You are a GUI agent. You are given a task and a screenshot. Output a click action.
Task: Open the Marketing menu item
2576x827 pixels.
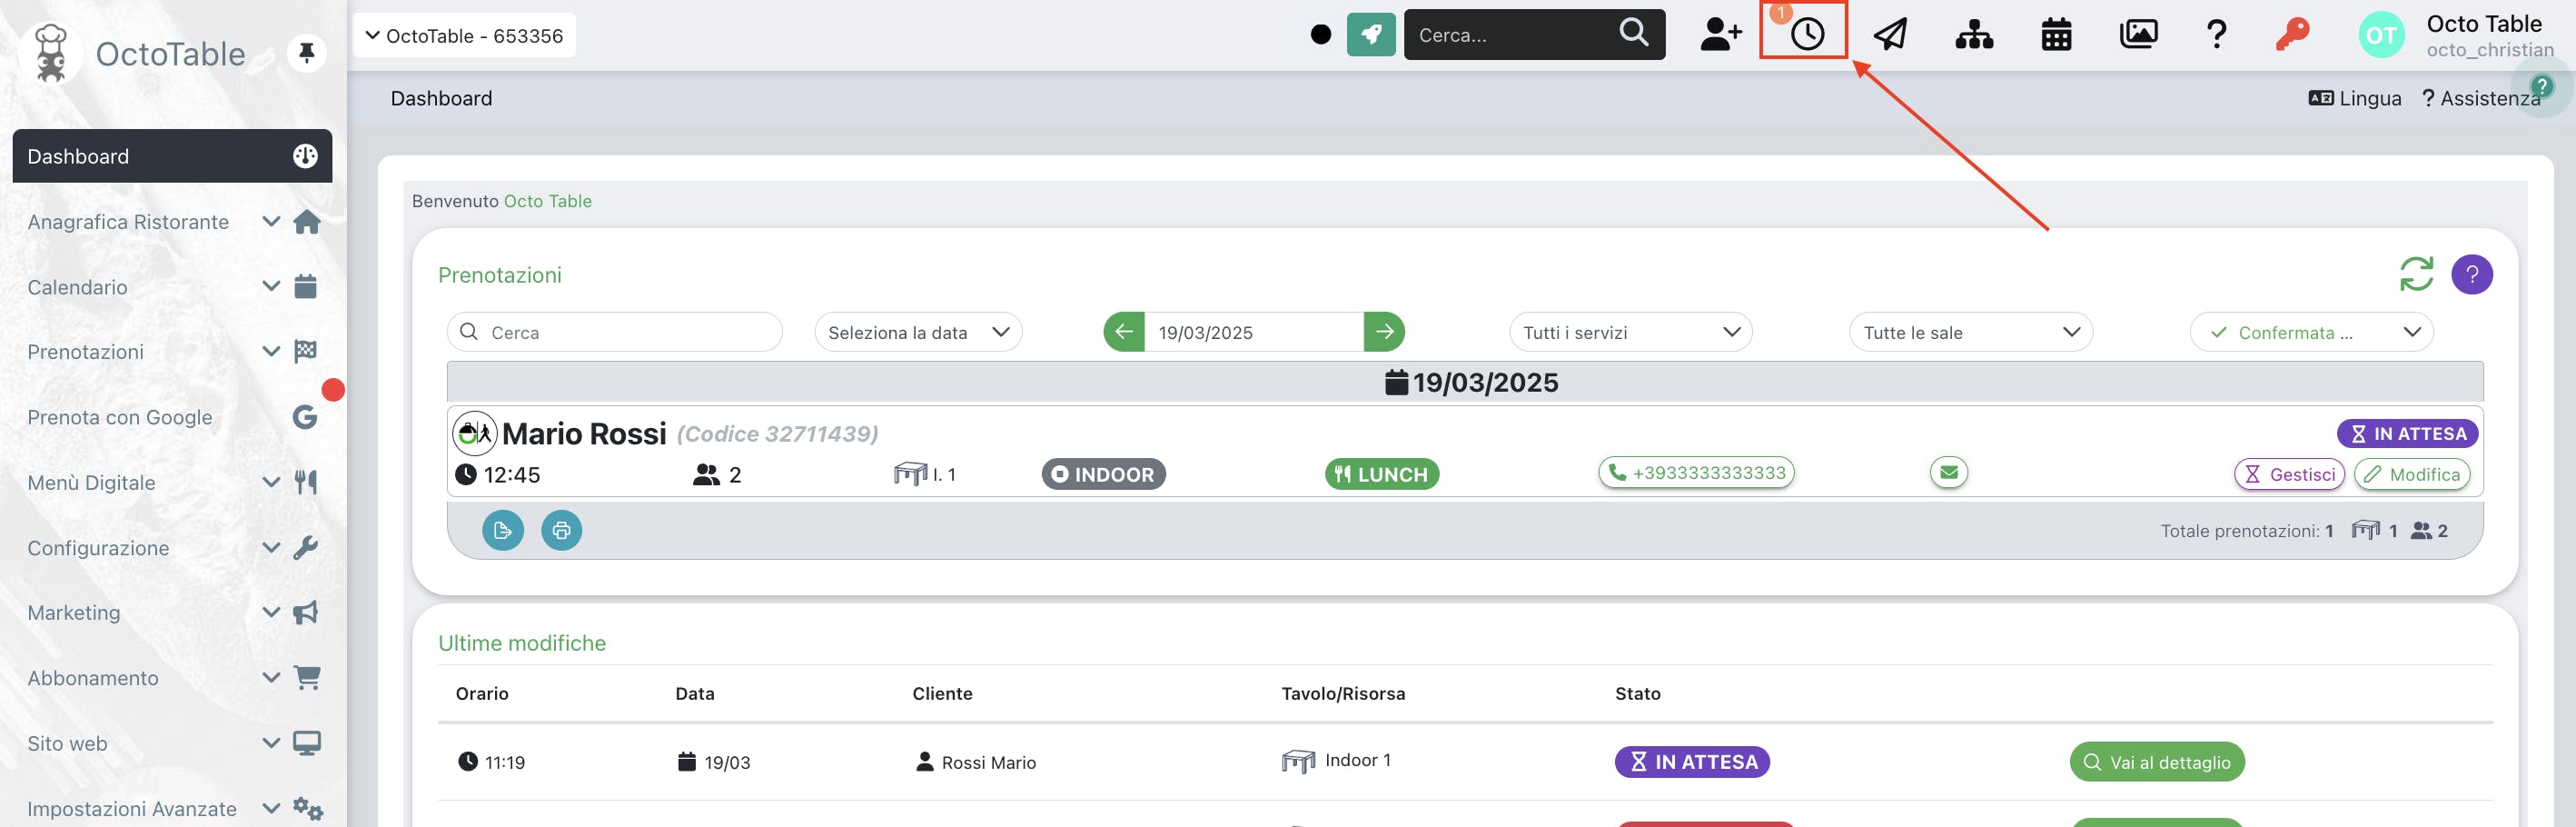coord(74,612)
